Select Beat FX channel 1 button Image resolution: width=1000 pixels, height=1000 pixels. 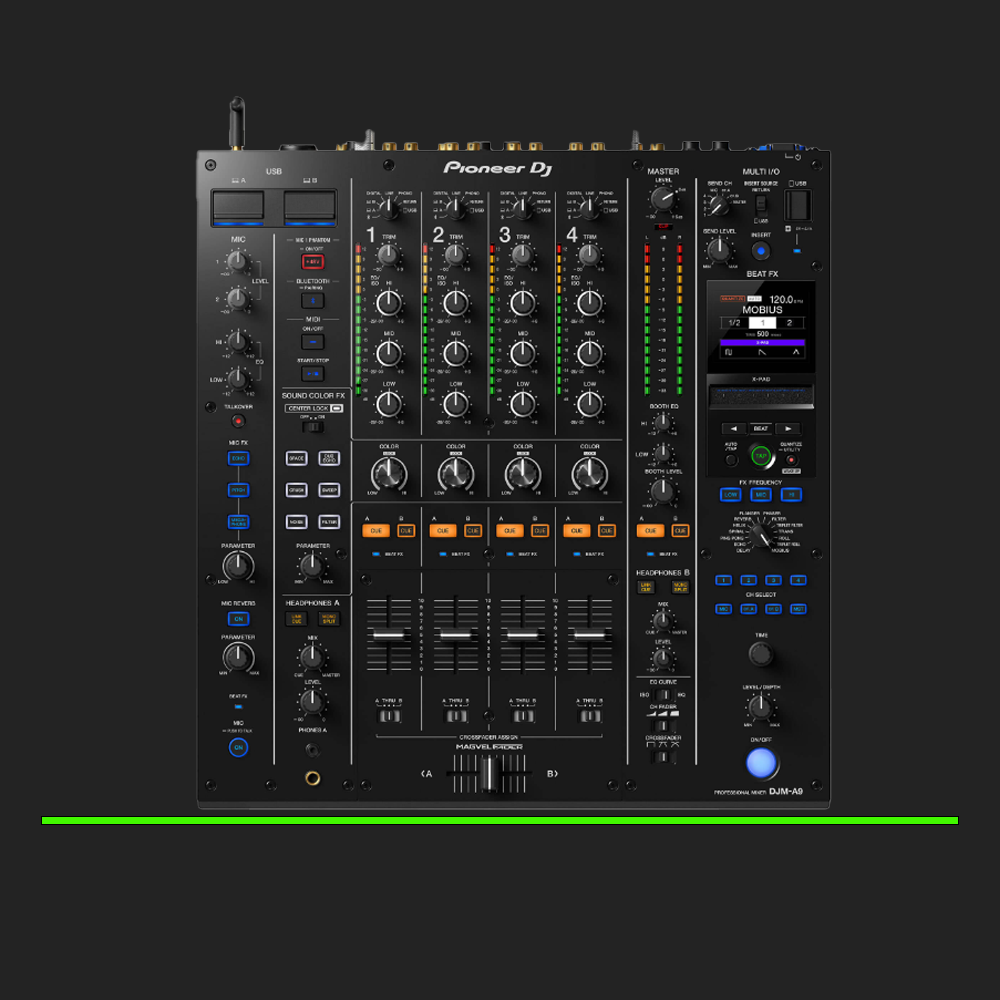coord(723,580)
